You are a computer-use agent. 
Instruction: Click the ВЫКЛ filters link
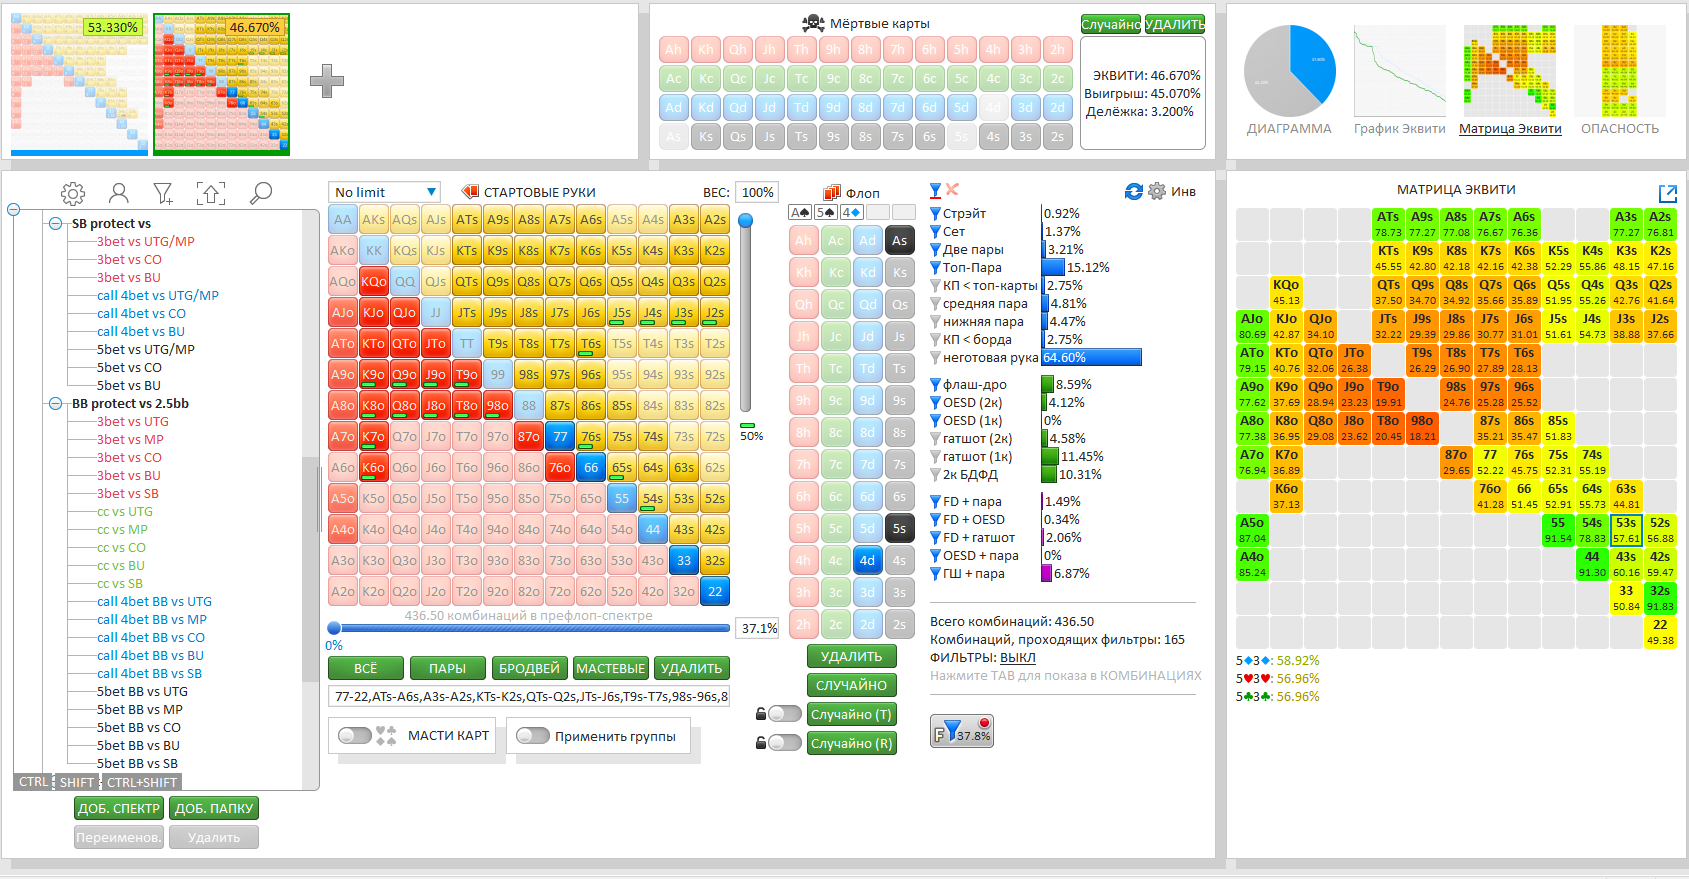[1018, 658]
